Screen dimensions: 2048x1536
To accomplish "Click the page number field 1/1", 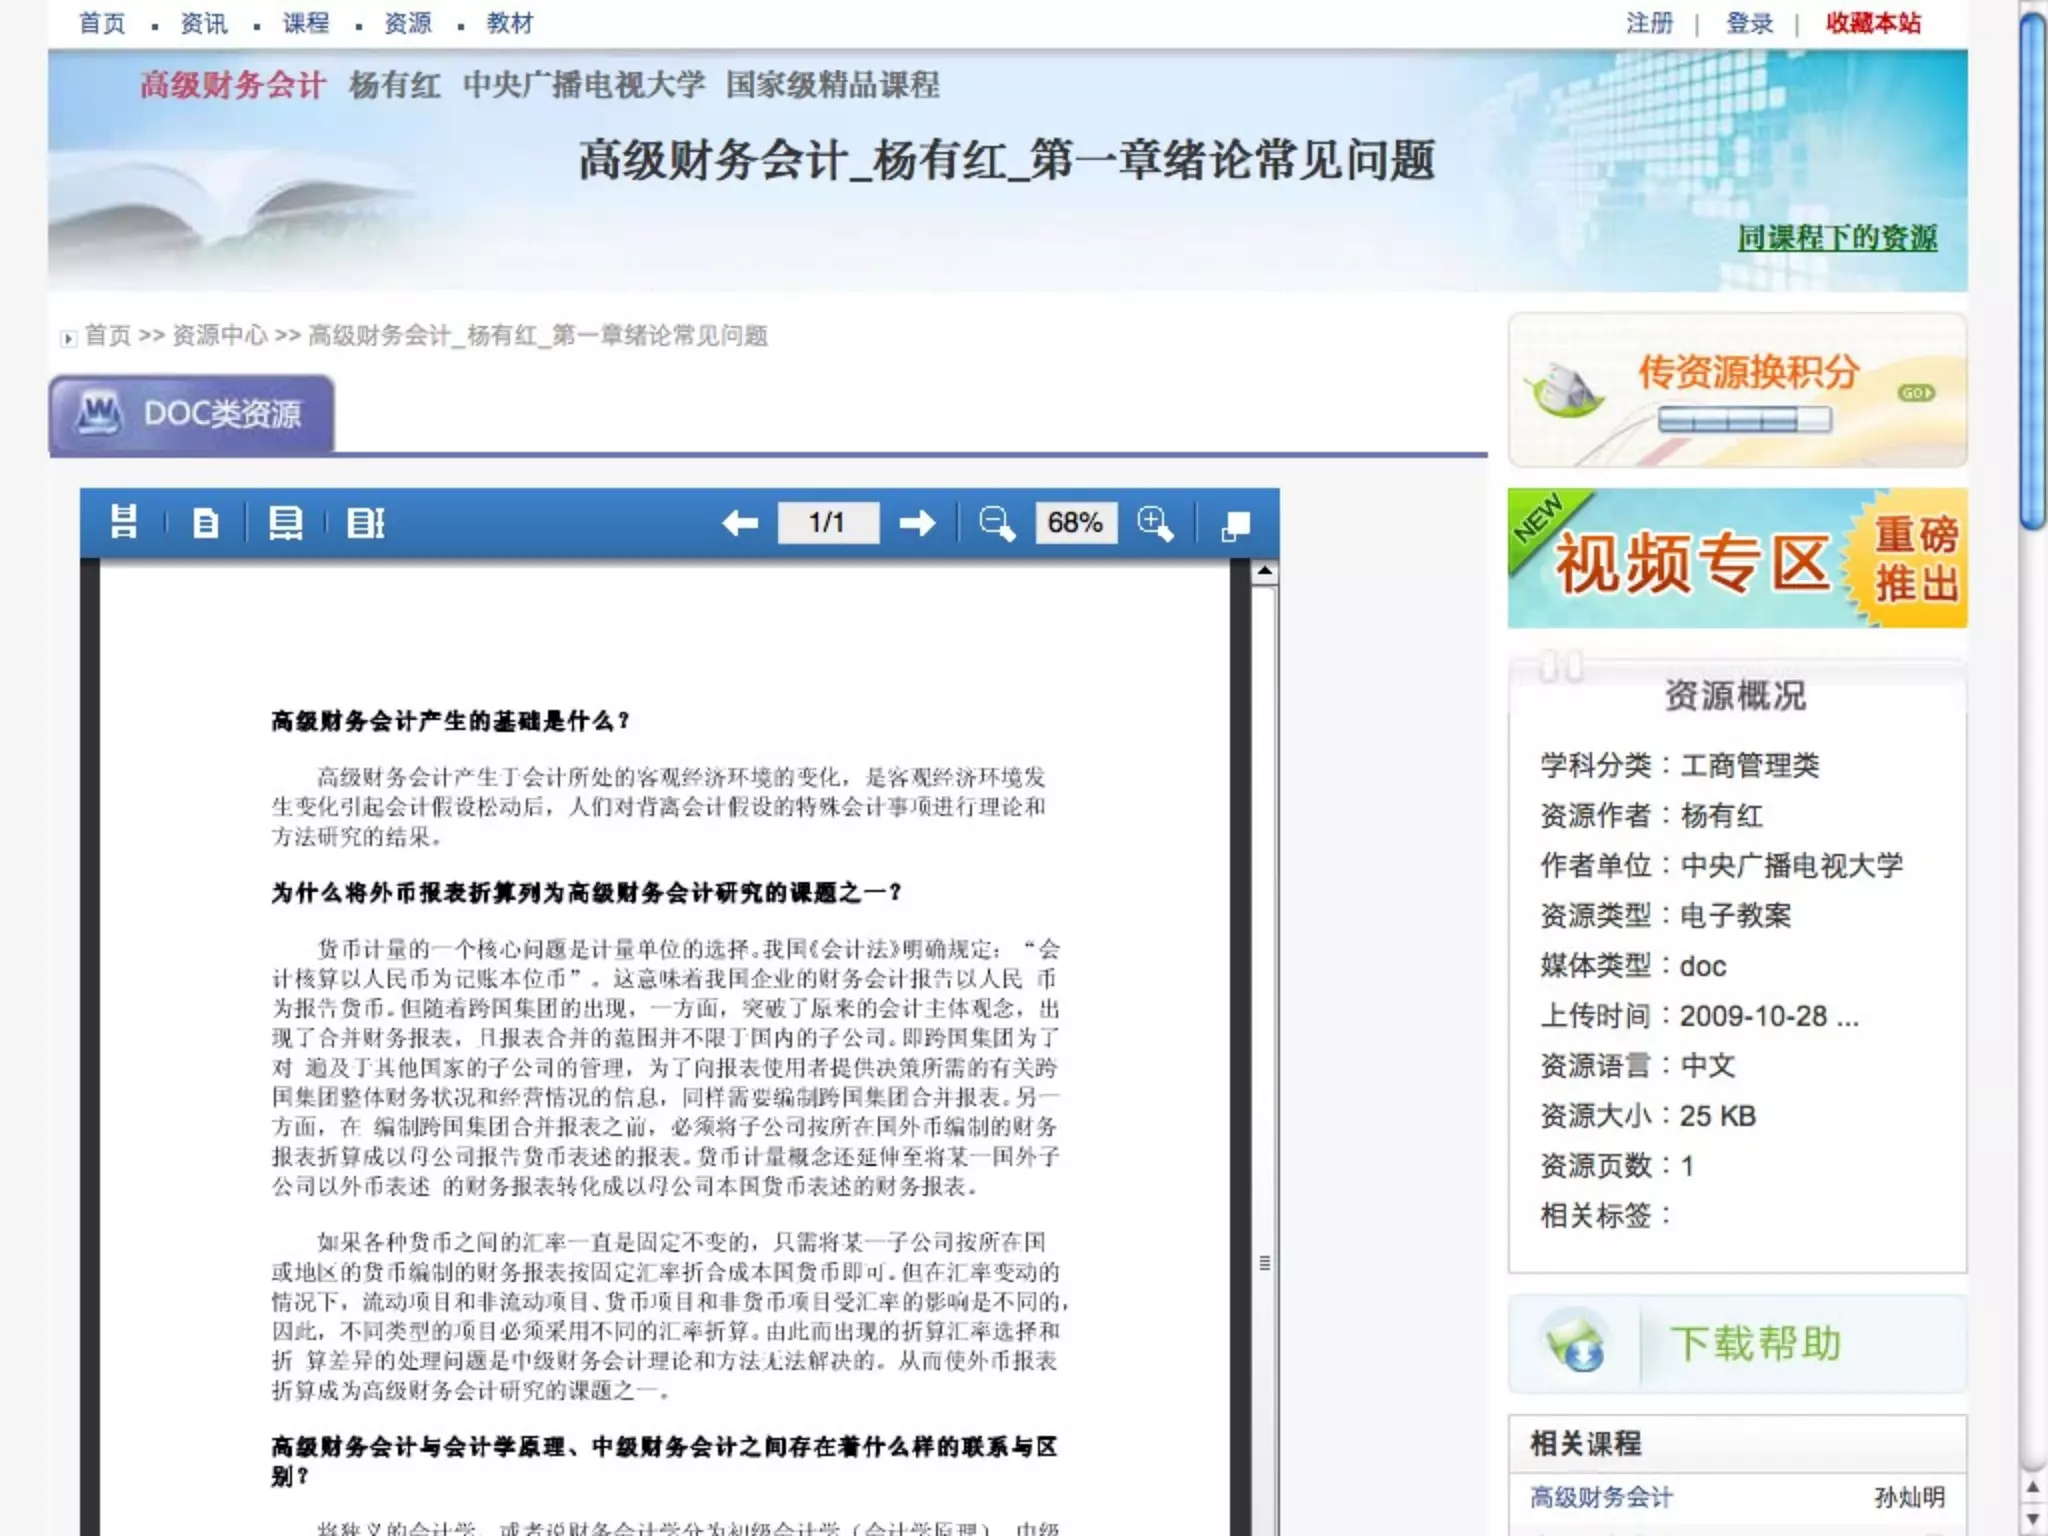I will click(828, 522).
